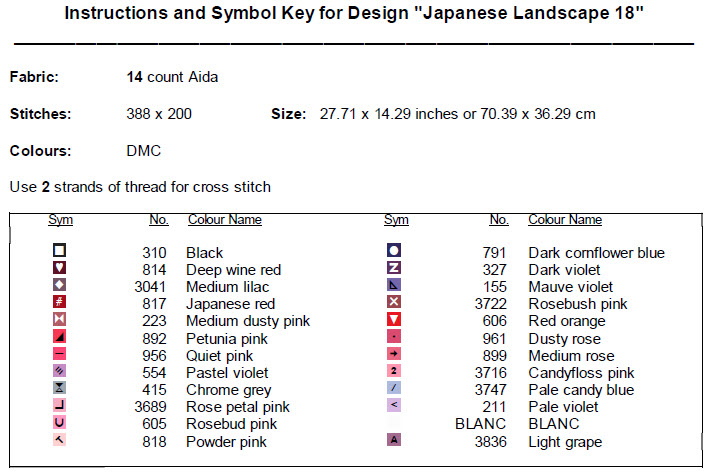Select the Pale violet 211 symbol
712x475 pixels.
point(394,405)
